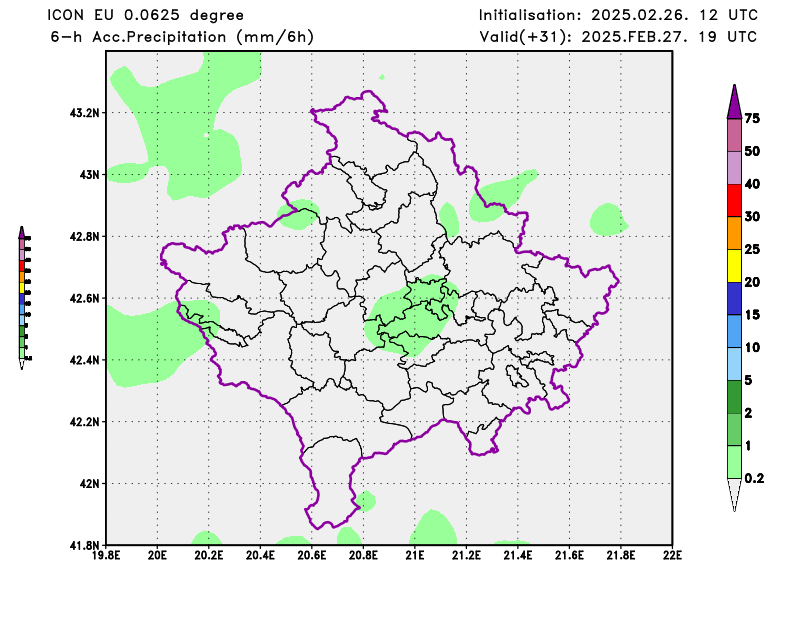Viewport: 800px width, 618px height.
Task: Click the longitude label "21.6E"
Action: (x=569, y=555)
